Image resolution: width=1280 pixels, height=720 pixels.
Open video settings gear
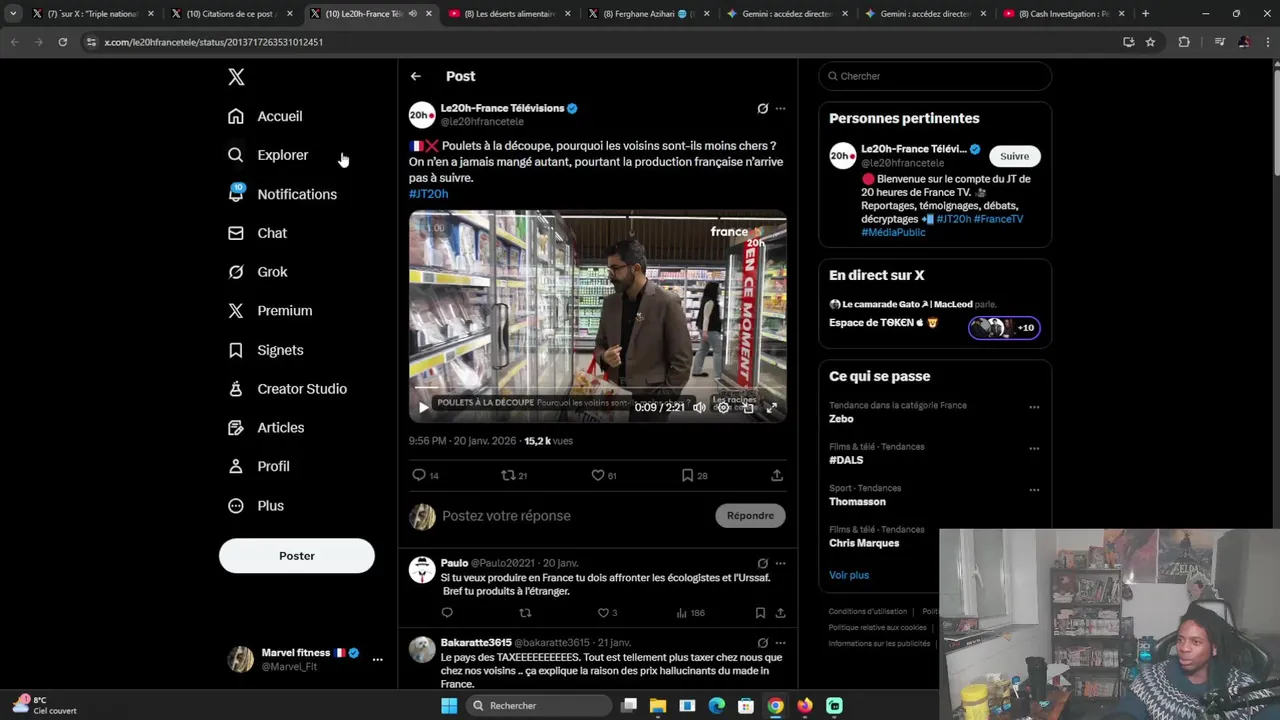(x=724, y=408)
